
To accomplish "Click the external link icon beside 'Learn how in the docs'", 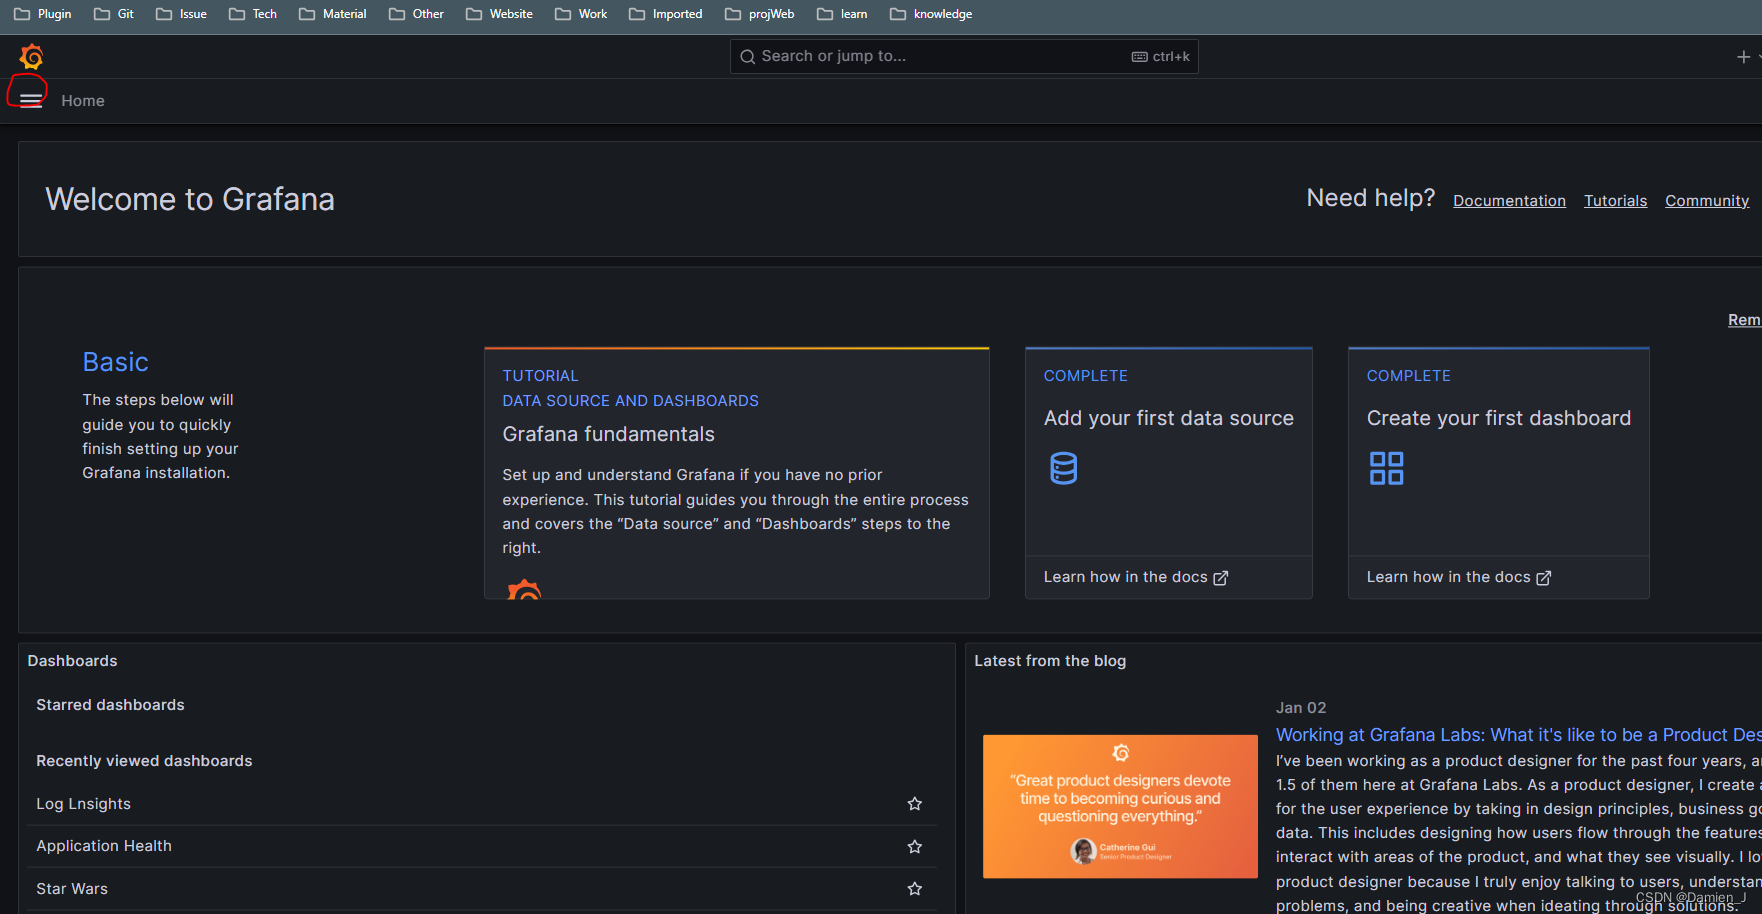I will coord(1220,577).
